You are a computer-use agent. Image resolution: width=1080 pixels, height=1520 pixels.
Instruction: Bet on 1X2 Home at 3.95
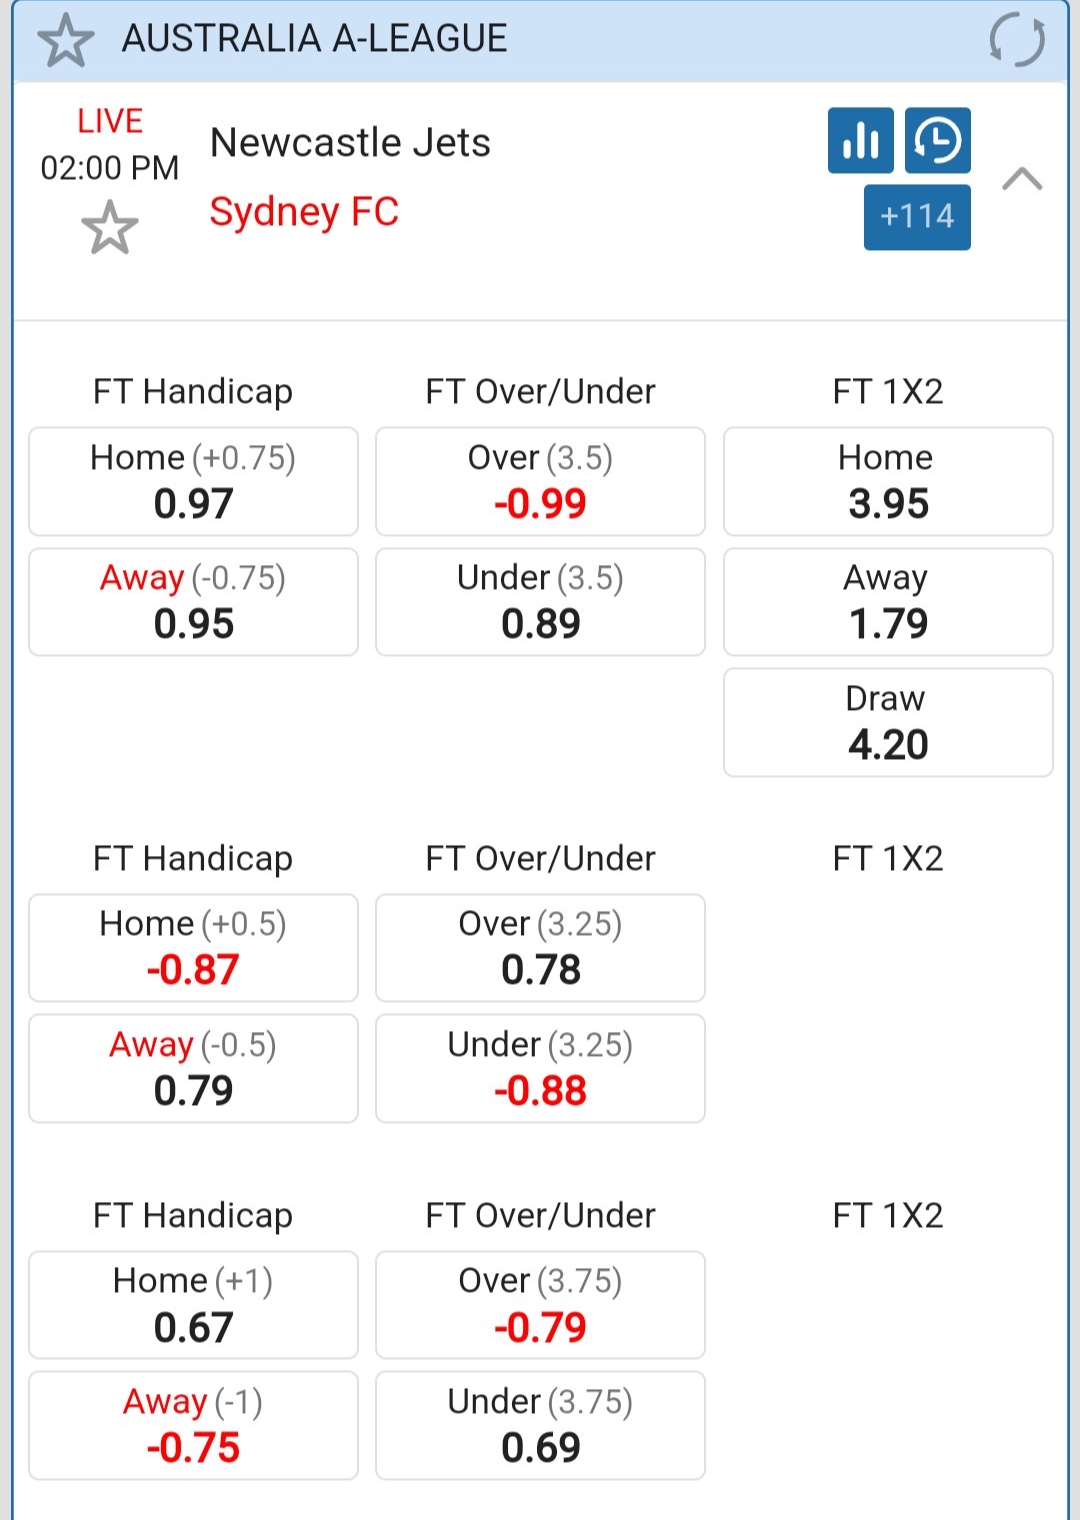click(x=888, y=482)
